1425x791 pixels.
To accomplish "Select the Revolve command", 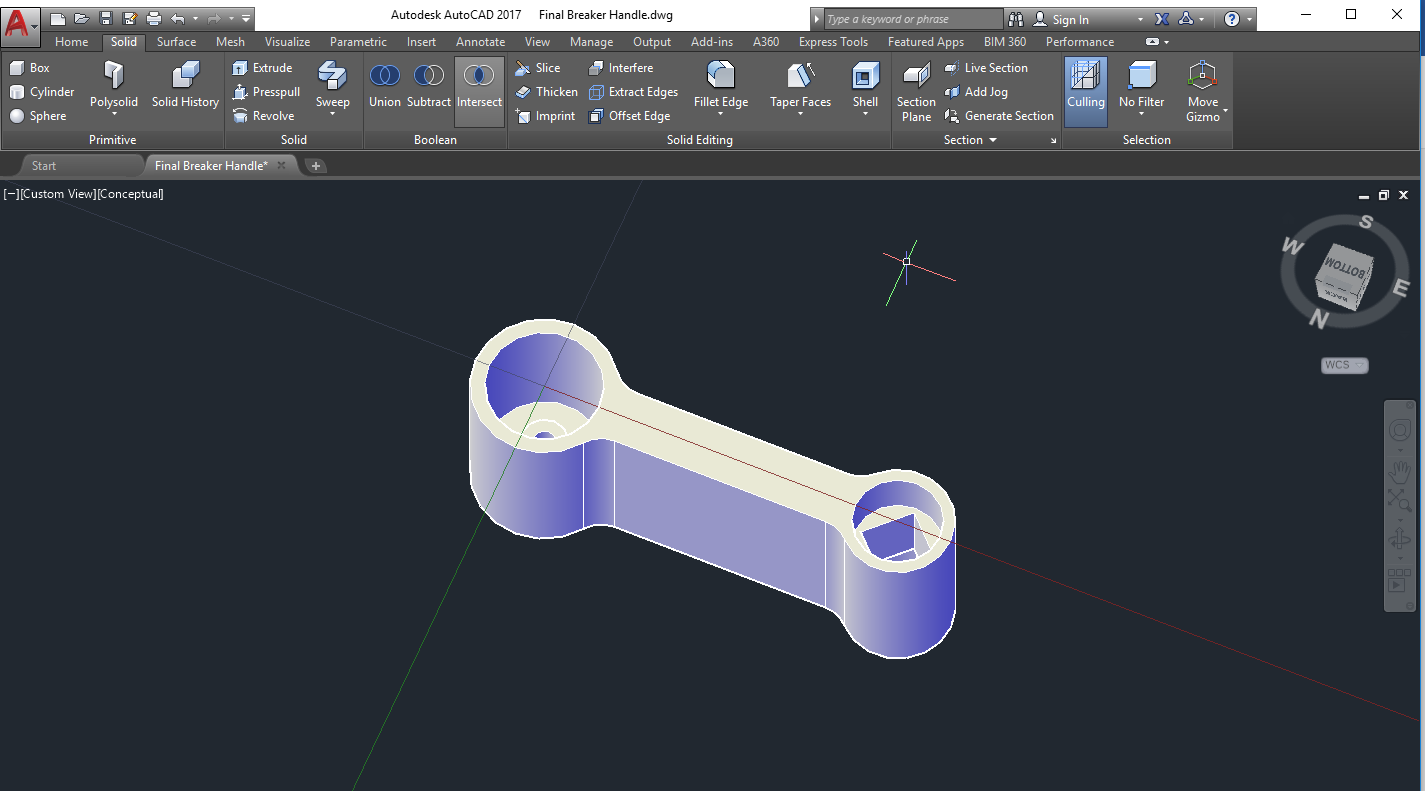I will [263, 116].
